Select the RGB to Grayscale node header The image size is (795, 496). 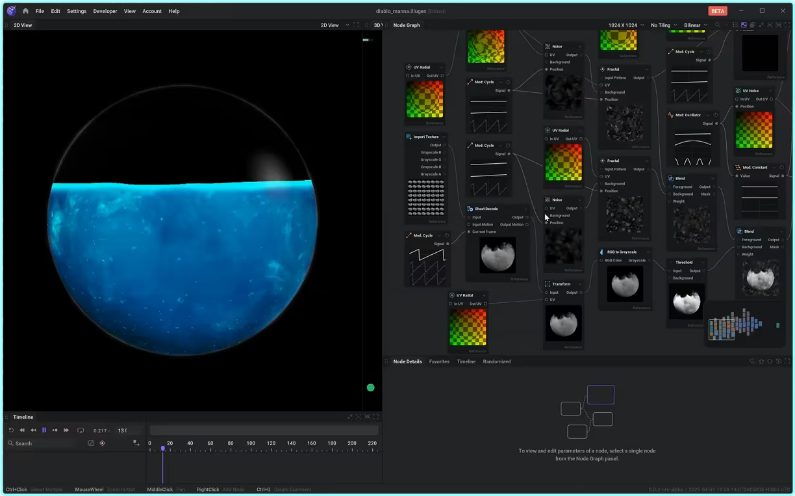625,252
